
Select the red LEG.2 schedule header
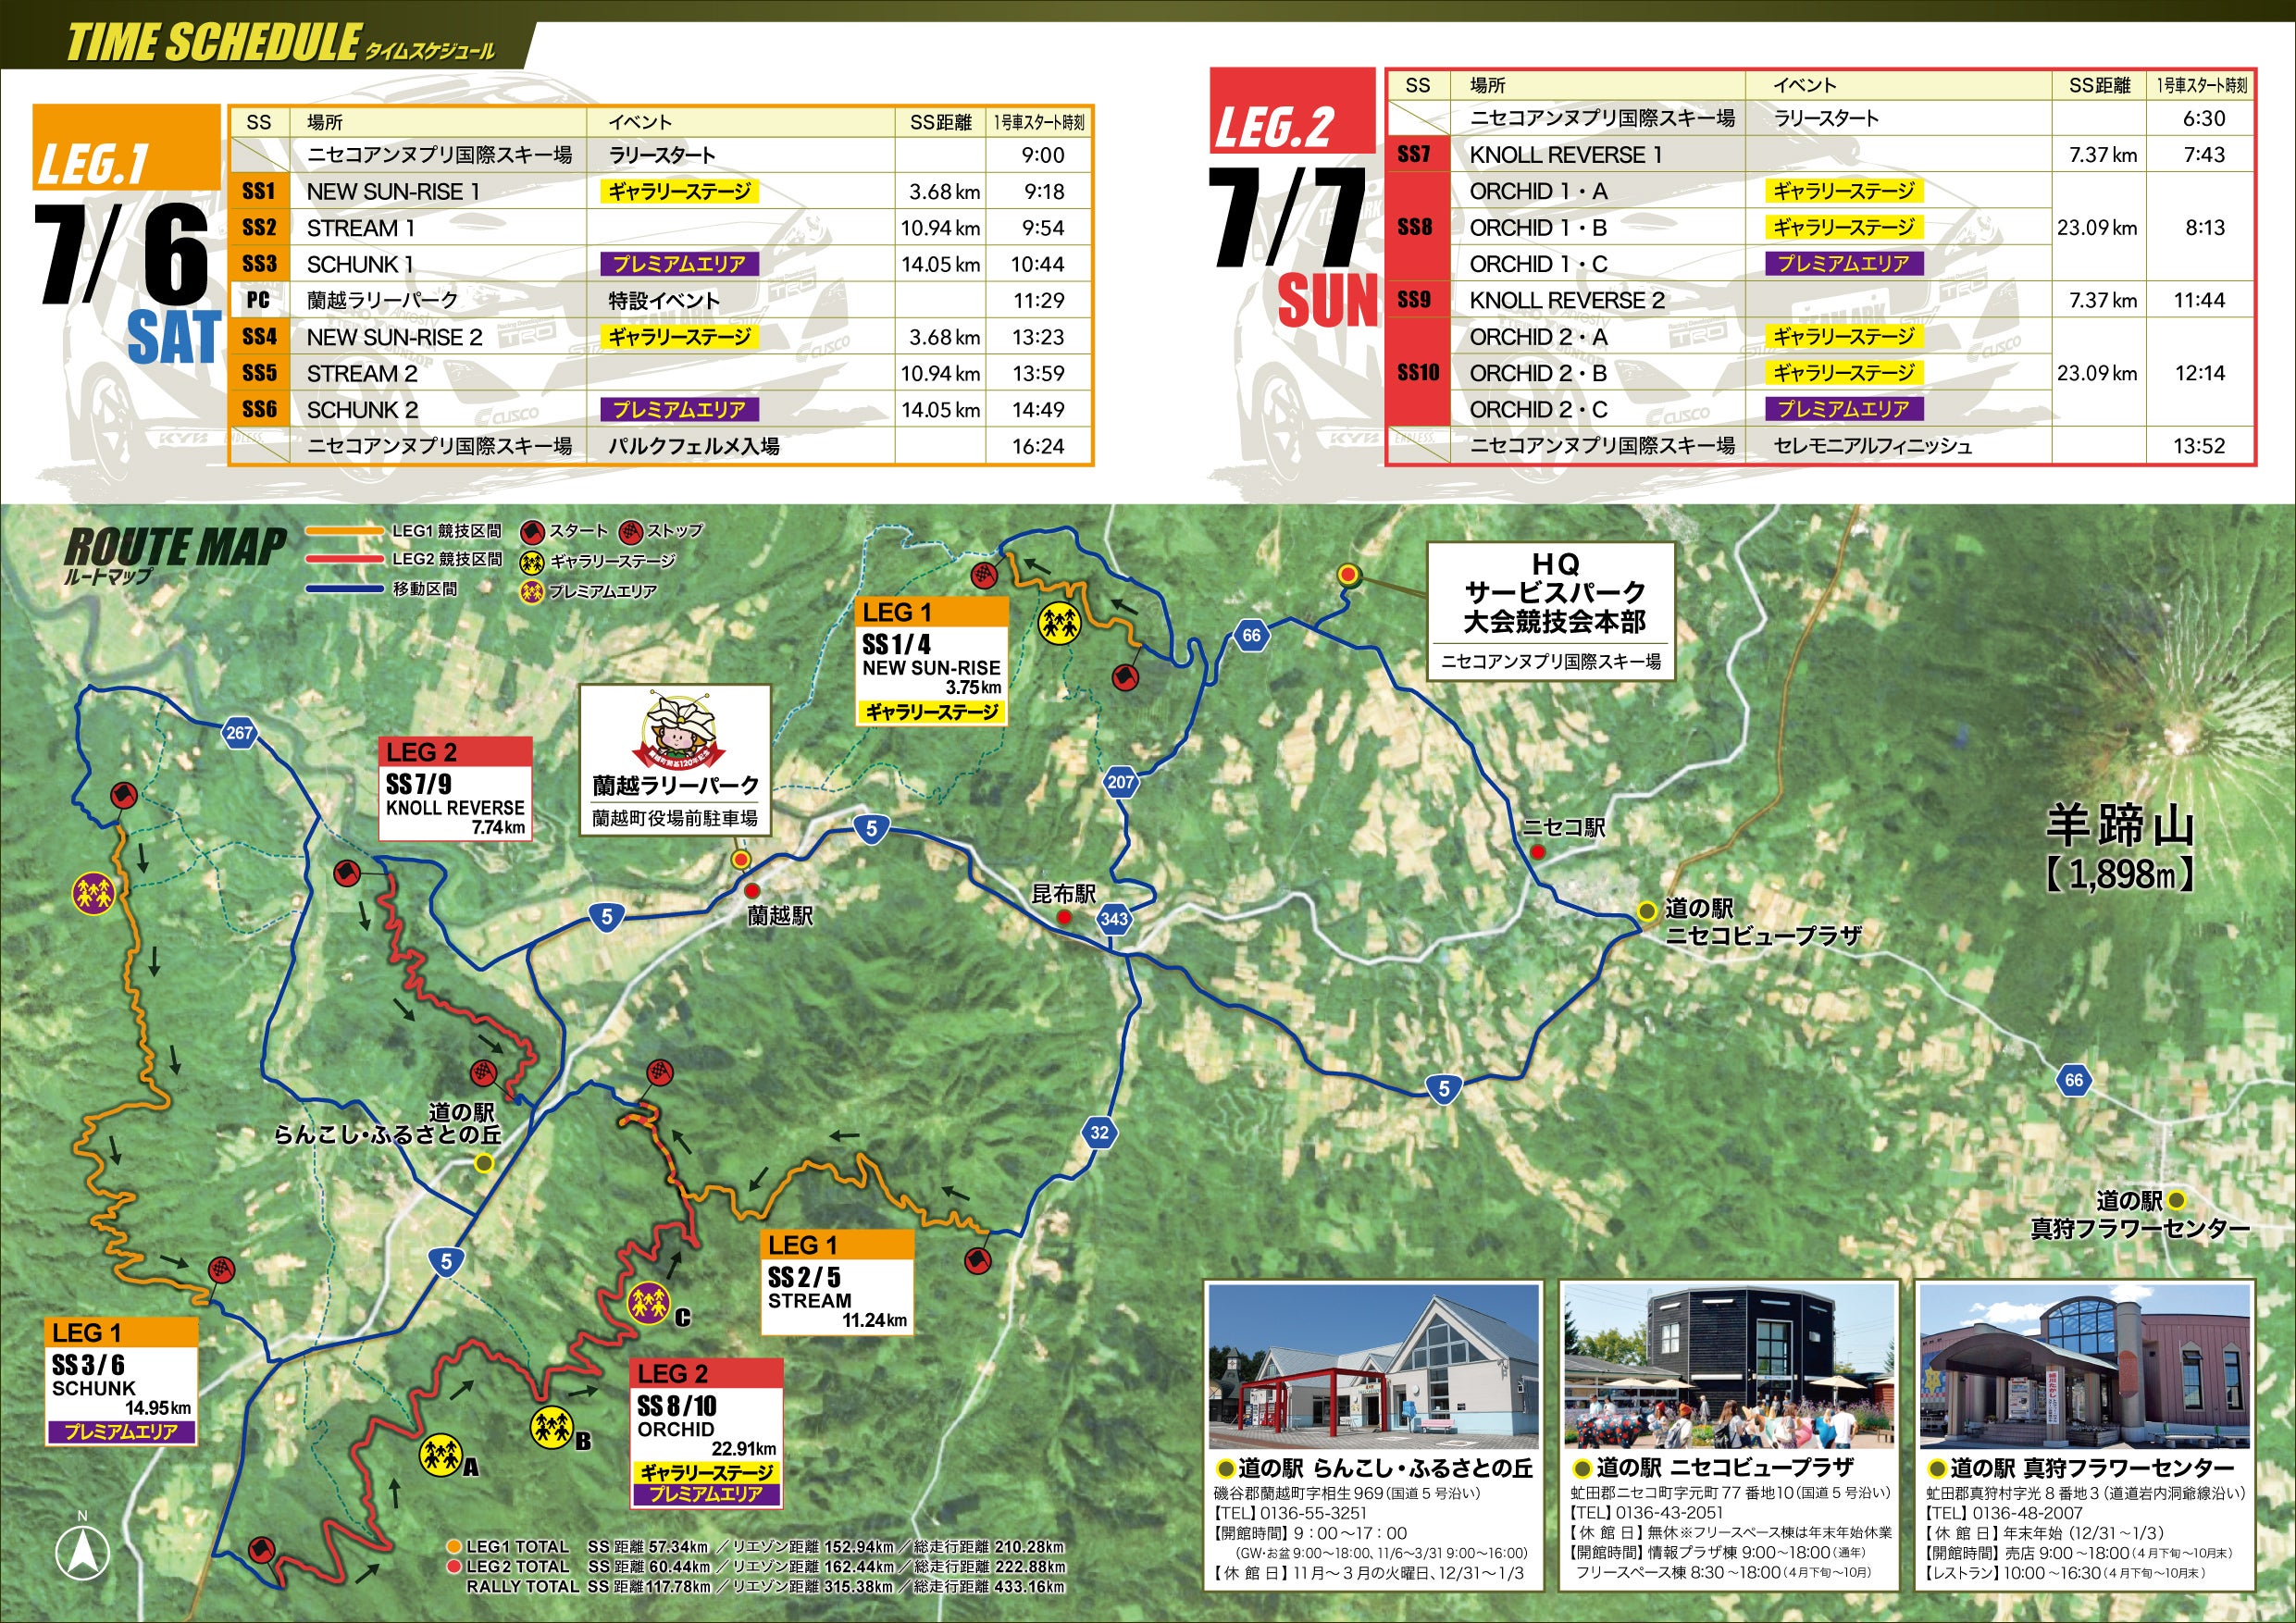(1292, 111)
